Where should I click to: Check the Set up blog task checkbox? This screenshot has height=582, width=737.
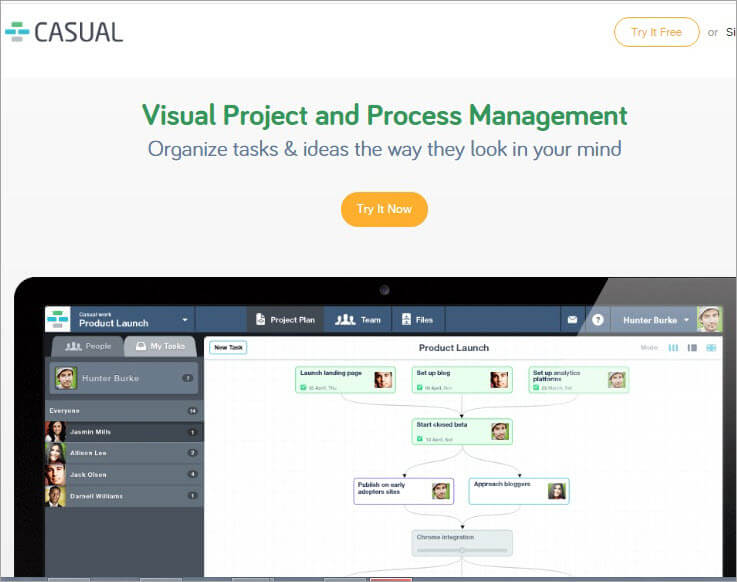point(419,386)
